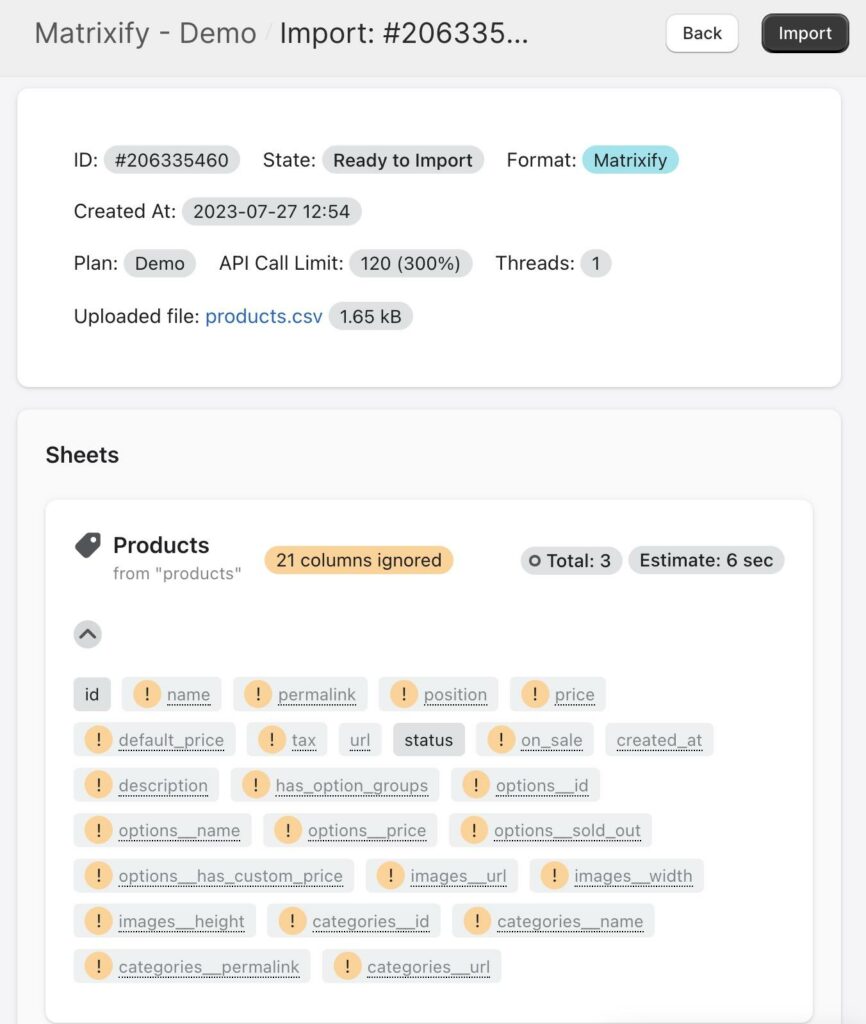866x1024 pixels.
Task: Click the Matrixify format badge
Action: click(x=630, y=160)
